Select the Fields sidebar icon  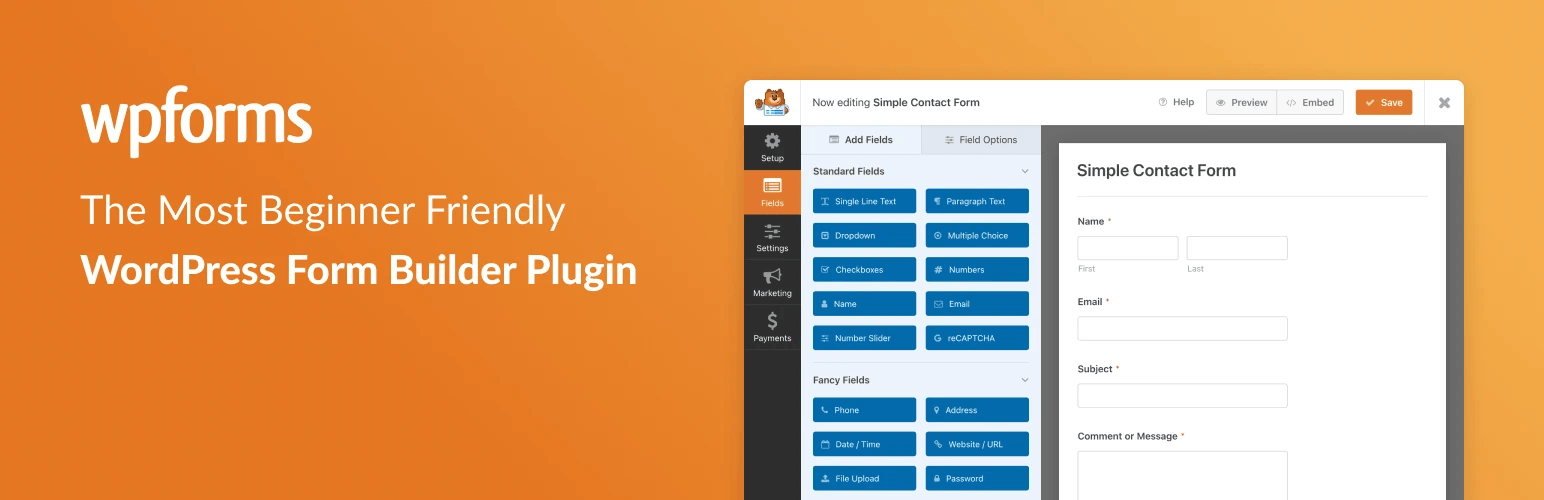click(772, 192)
